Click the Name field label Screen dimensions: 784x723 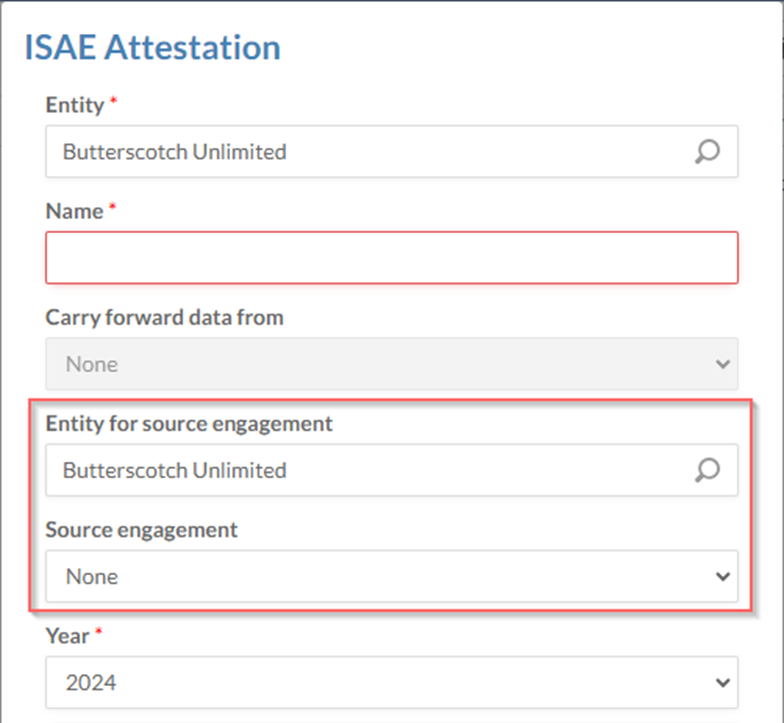click(74, 211)
